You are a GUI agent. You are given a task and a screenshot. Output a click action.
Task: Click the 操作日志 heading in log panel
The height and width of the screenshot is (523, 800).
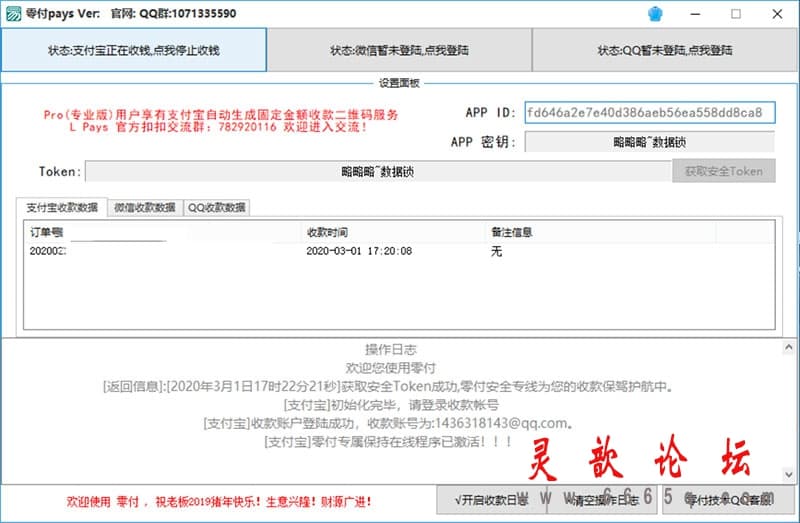click(391, 350)
